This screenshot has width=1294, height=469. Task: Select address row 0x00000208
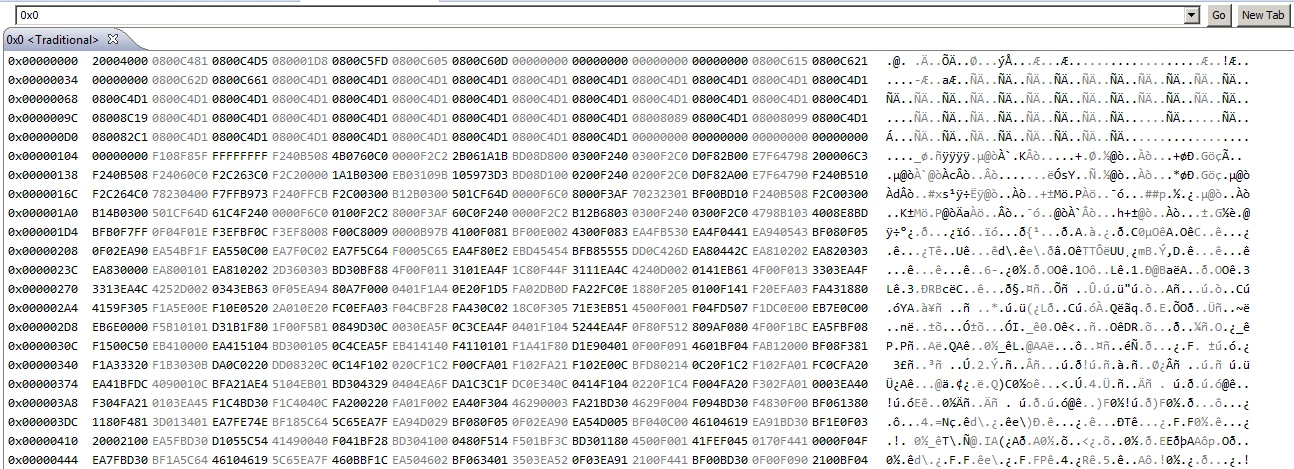(x=44, y=253)
